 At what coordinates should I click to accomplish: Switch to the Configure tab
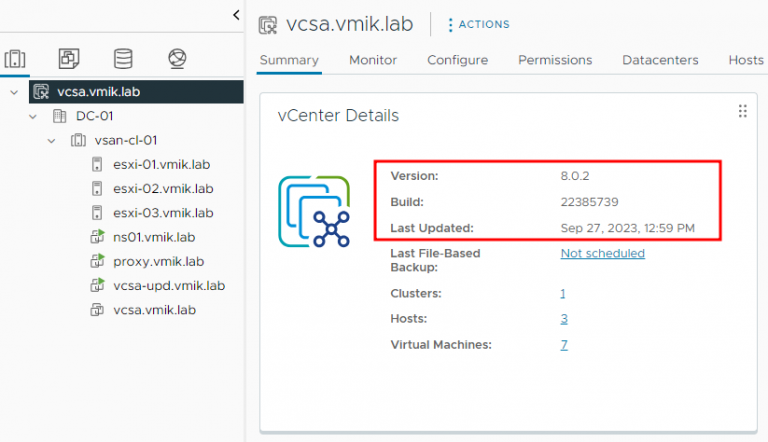coord(457,60)
